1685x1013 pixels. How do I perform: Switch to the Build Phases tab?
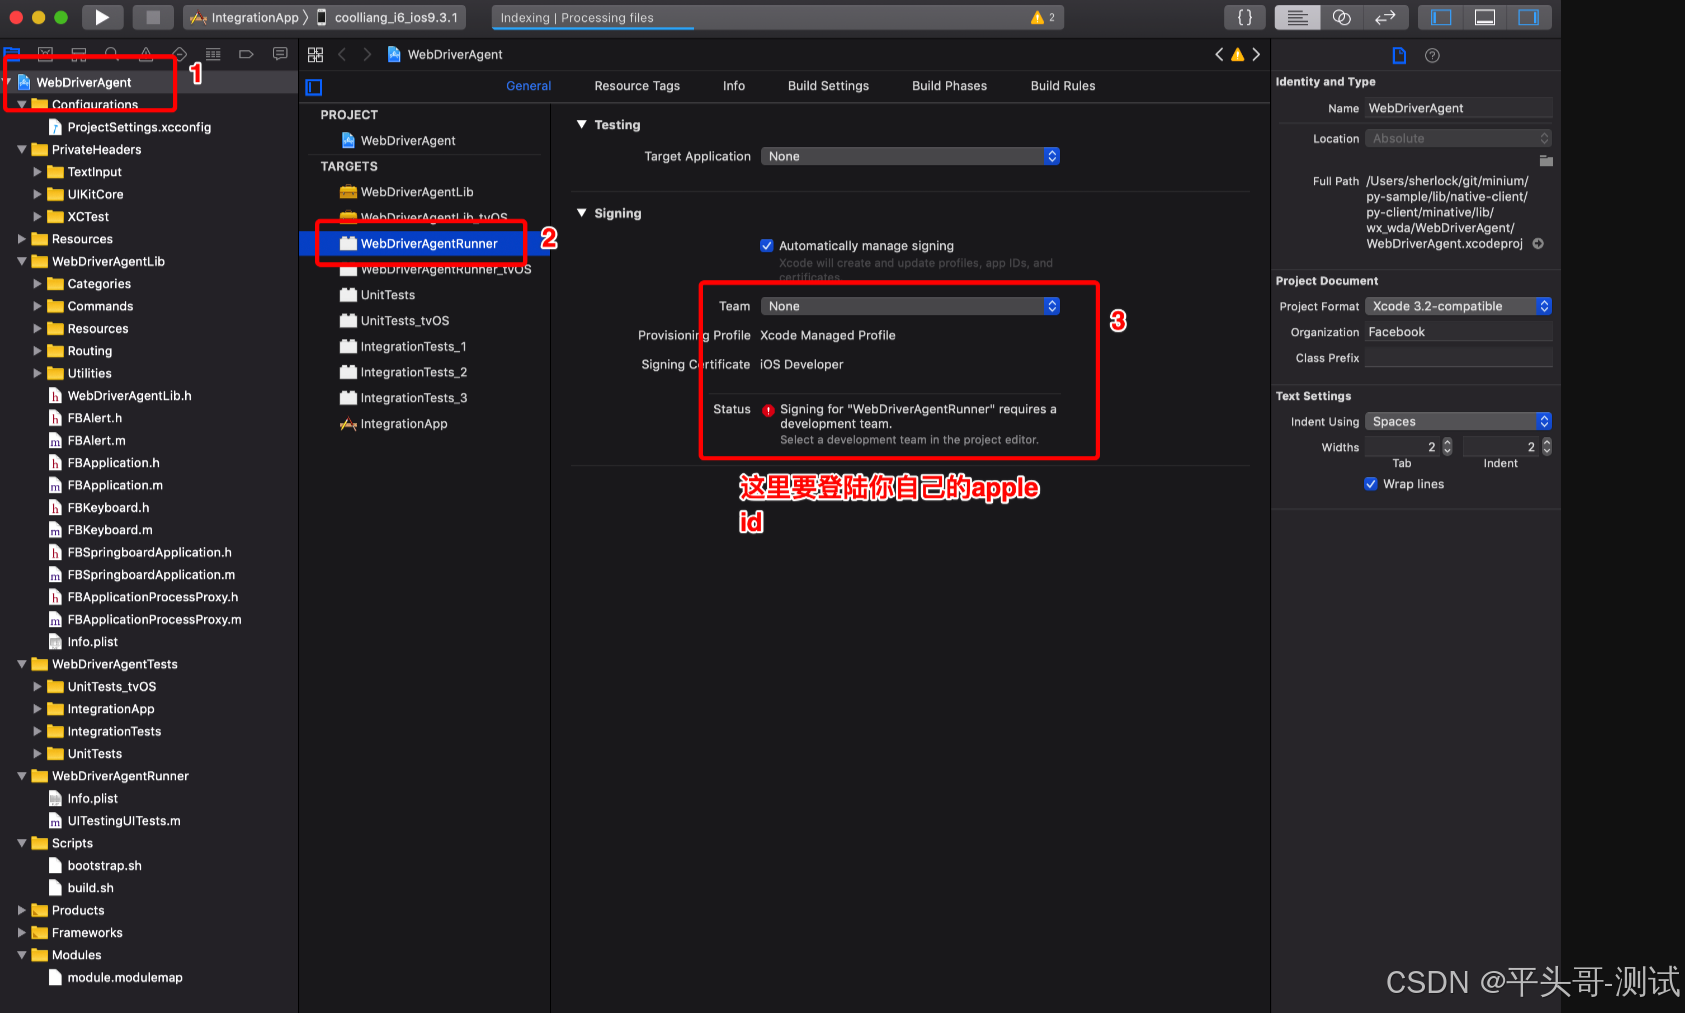click(949, 86)
